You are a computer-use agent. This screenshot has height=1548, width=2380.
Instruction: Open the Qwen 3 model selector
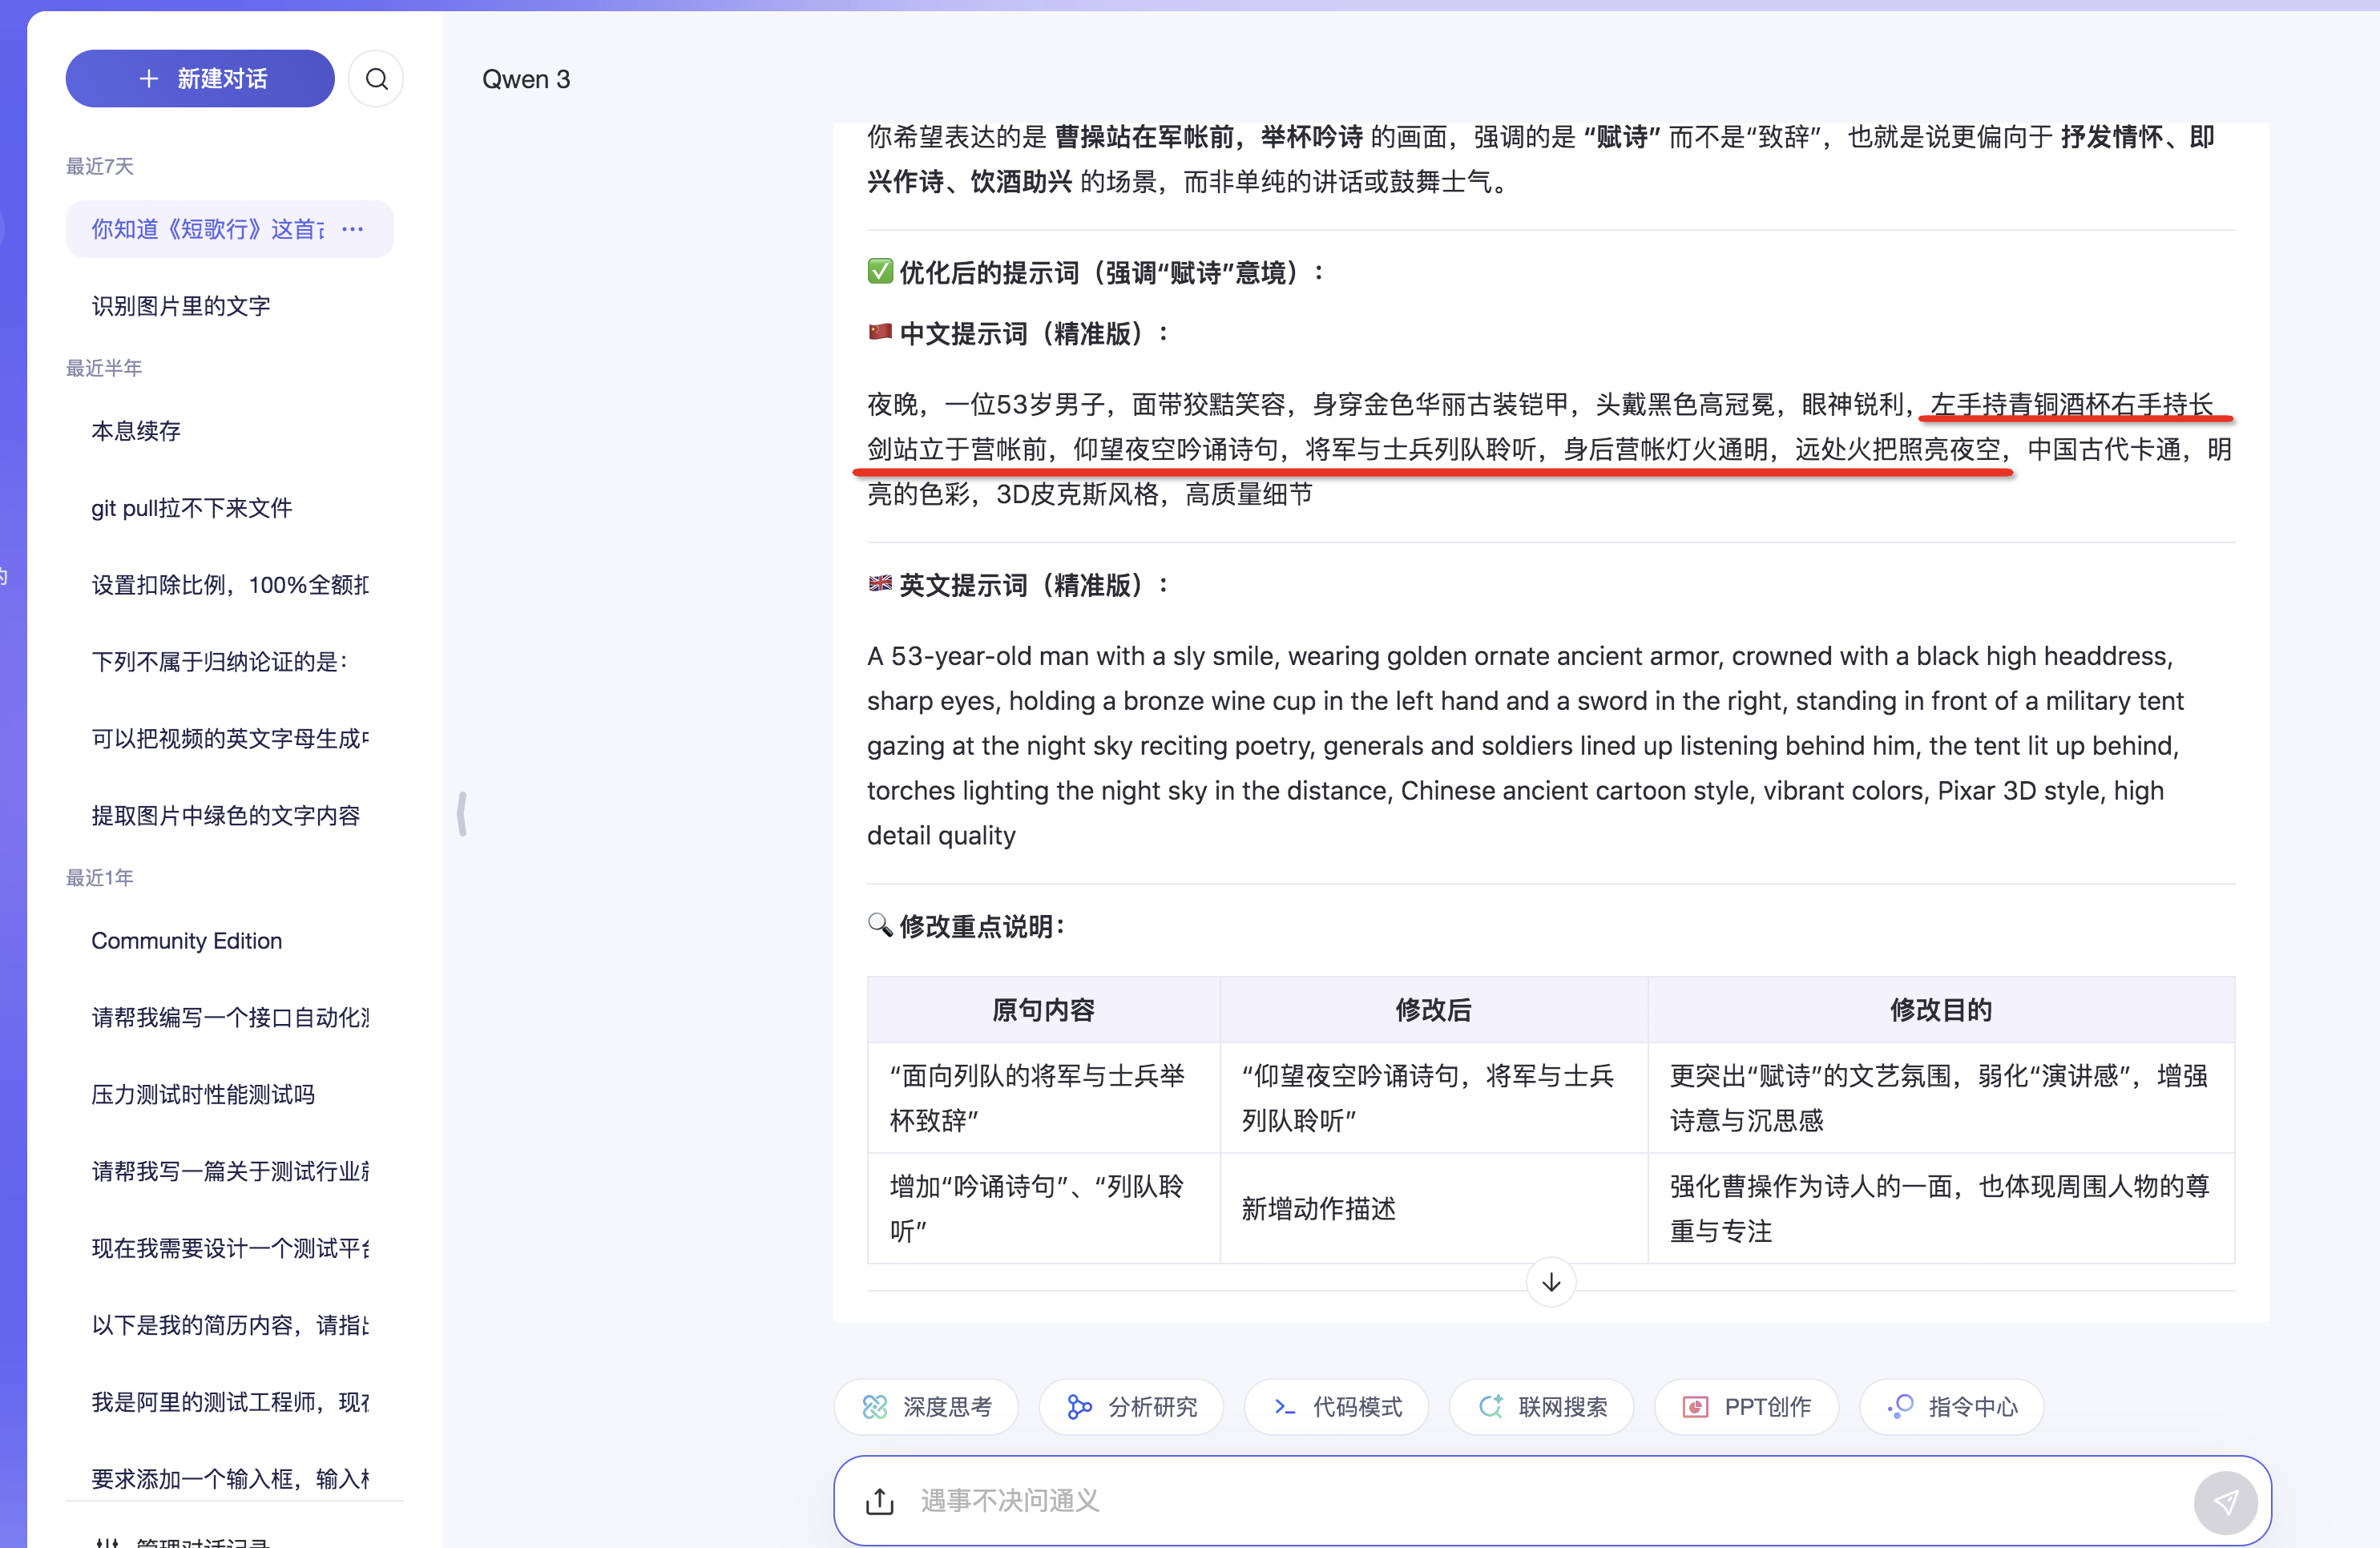526,79
